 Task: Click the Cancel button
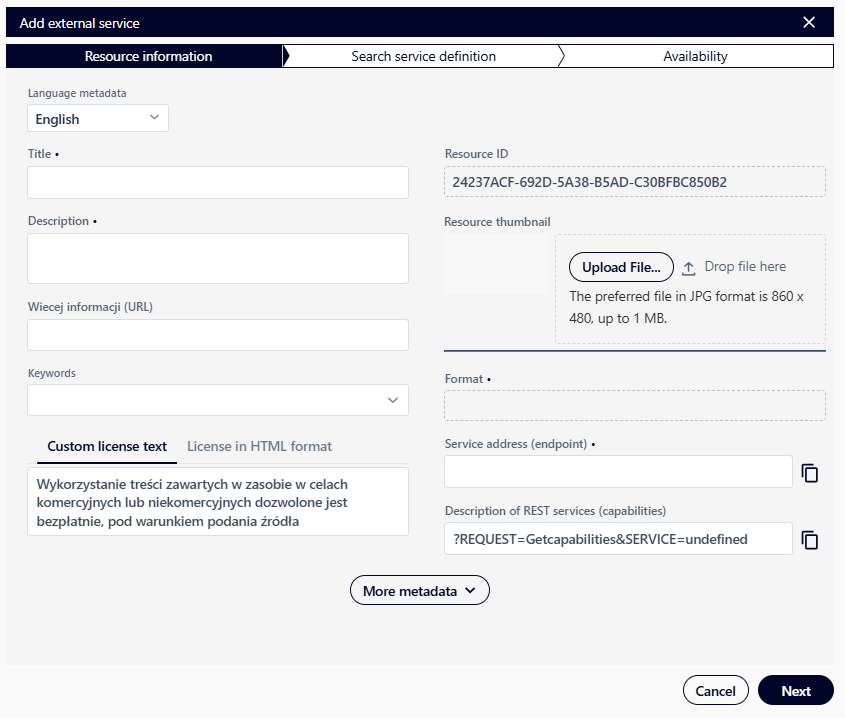tap(715, 691)
